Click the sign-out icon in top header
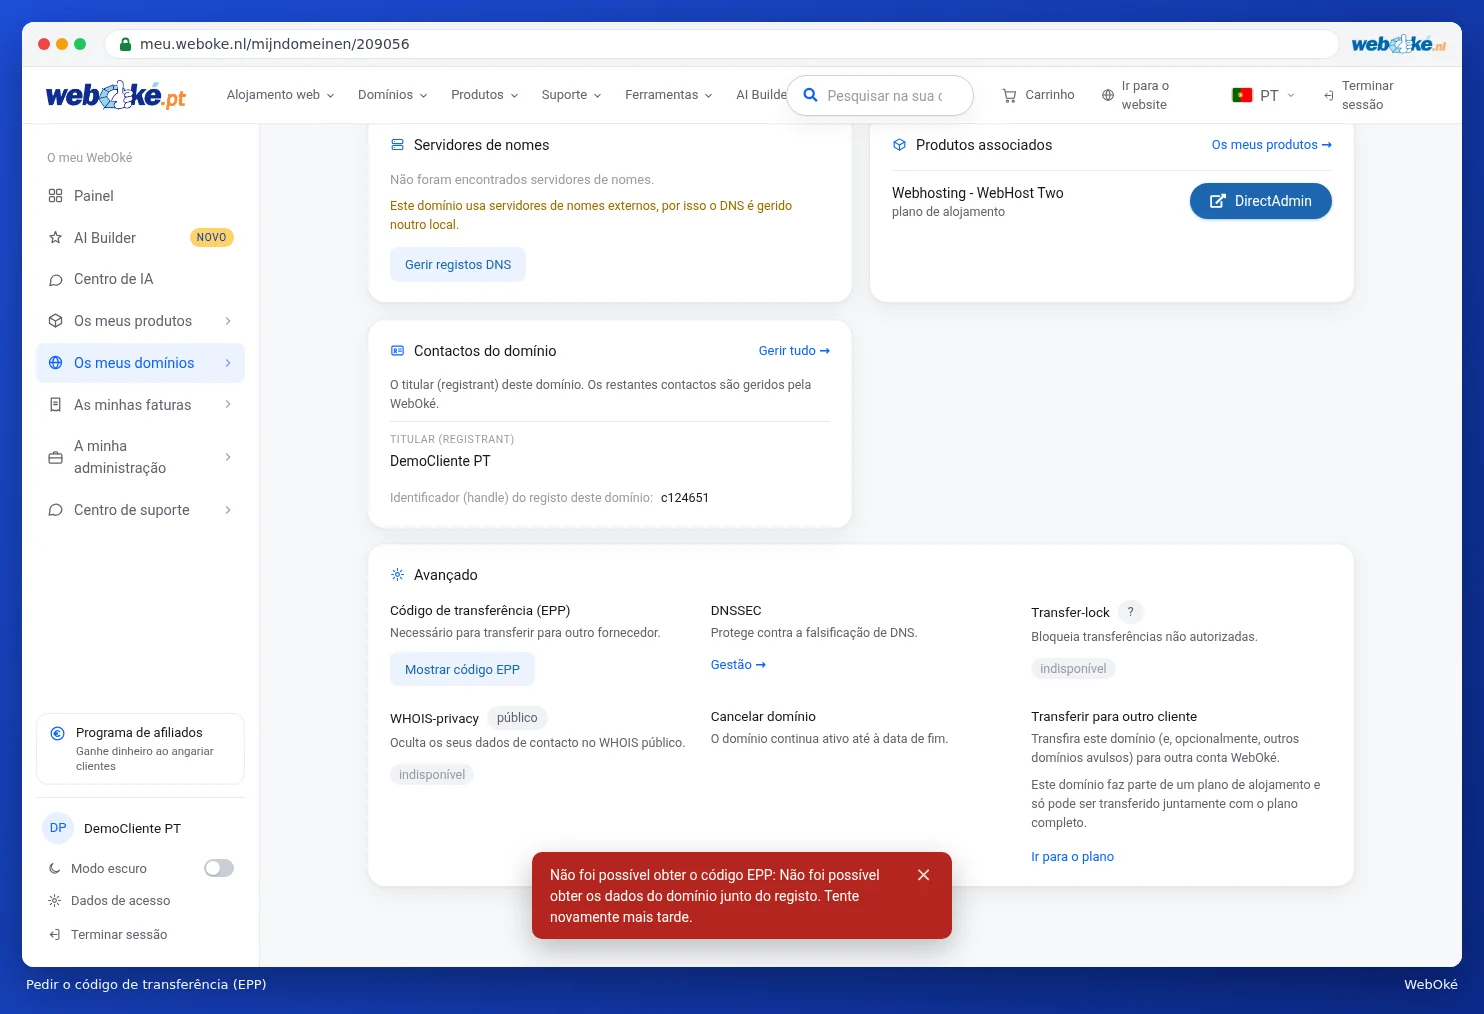The width and height of the screenshot is (1484, 1014). point(1329,96)
